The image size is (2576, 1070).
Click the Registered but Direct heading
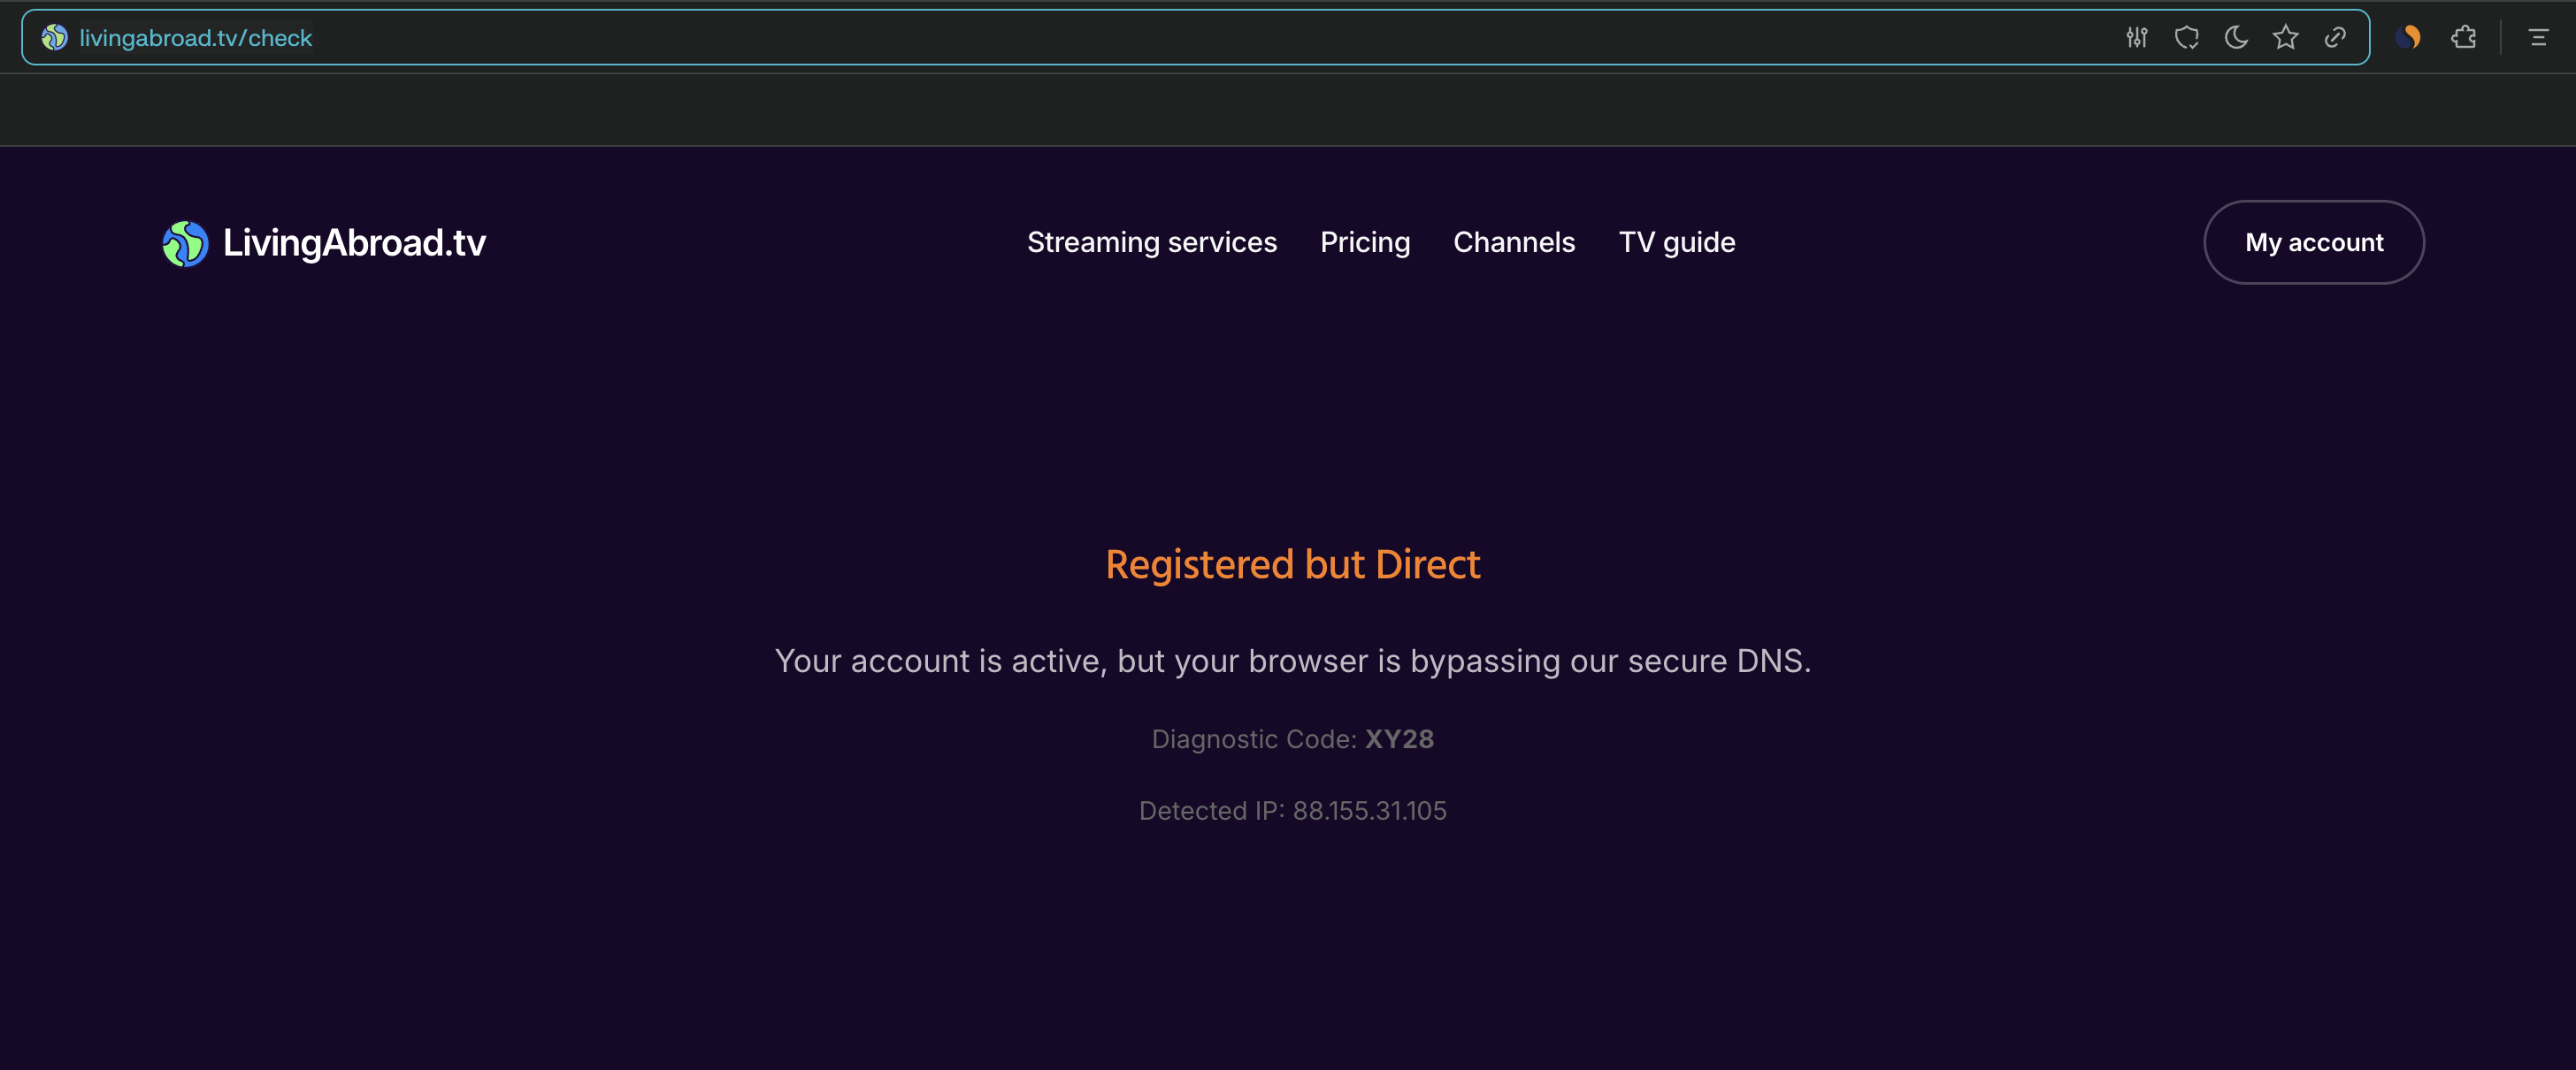1292,565
